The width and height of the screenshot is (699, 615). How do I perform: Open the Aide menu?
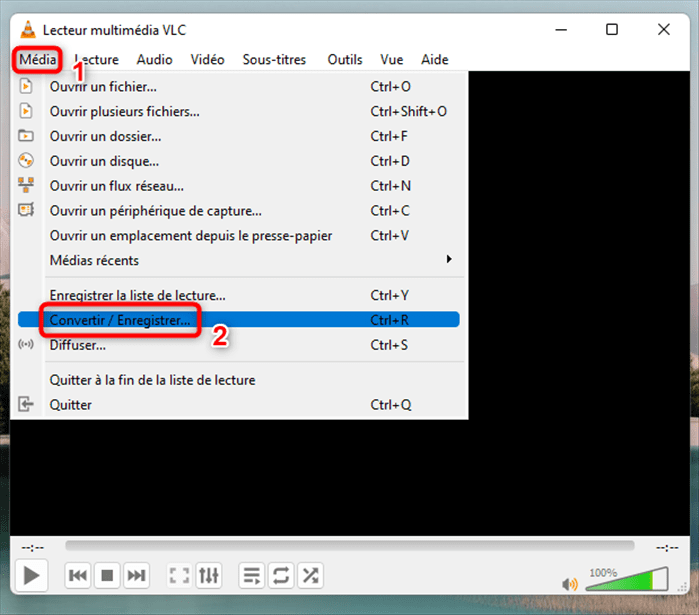435,59
